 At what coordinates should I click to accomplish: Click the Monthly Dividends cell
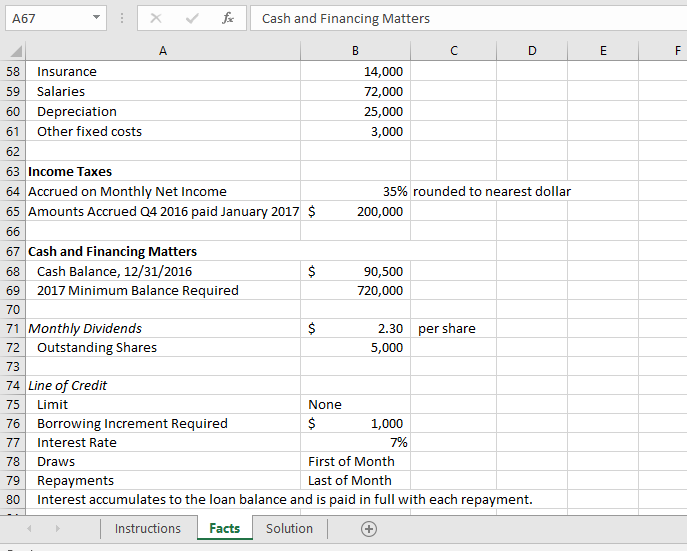point(163,328)
